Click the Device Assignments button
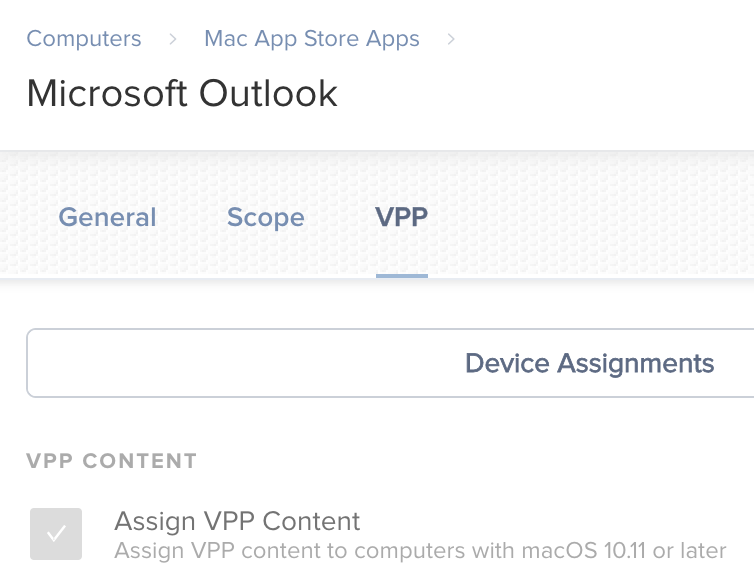 click(x=590, y=363)
